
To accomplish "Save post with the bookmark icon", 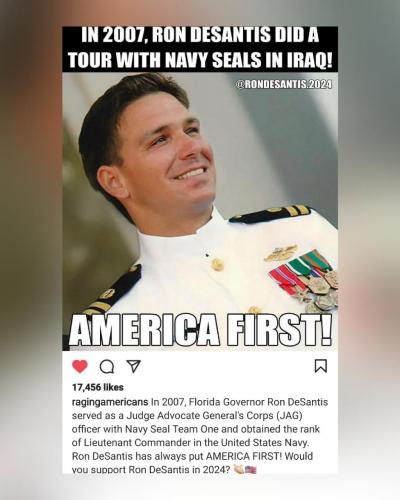I will [321, 366].
